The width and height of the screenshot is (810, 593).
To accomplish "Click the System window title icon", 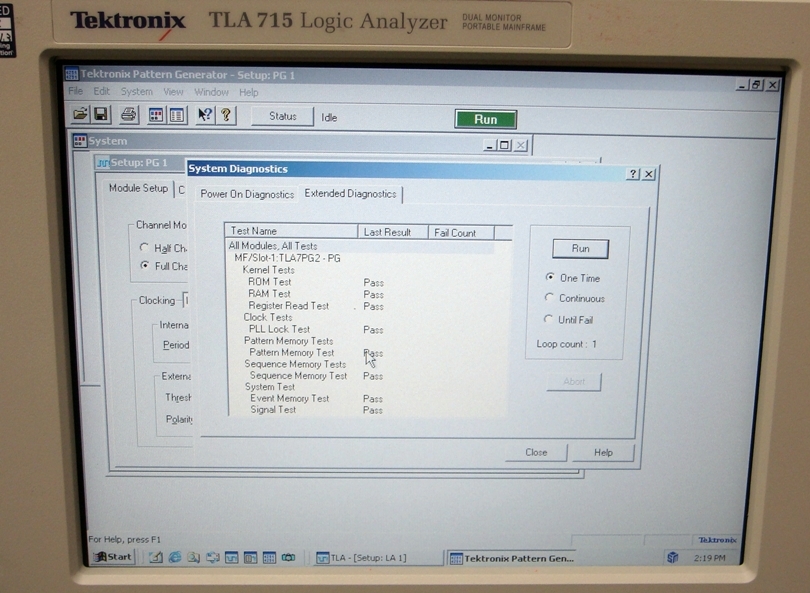I will (80, 141).
